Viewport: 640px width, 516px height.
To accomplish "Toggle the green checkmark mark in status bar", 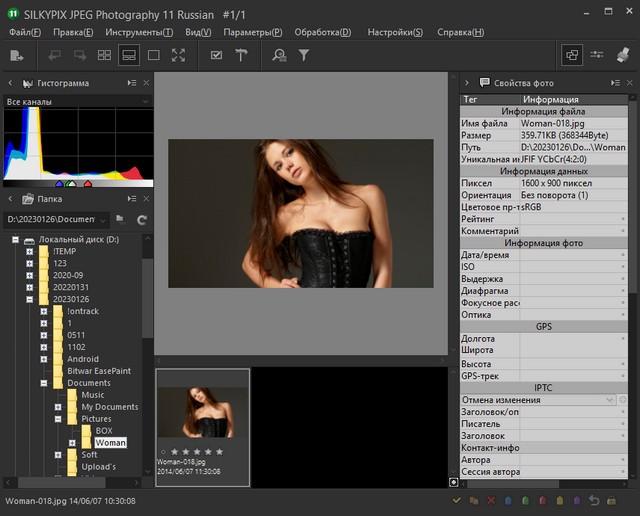I will [x=456, y=500].
